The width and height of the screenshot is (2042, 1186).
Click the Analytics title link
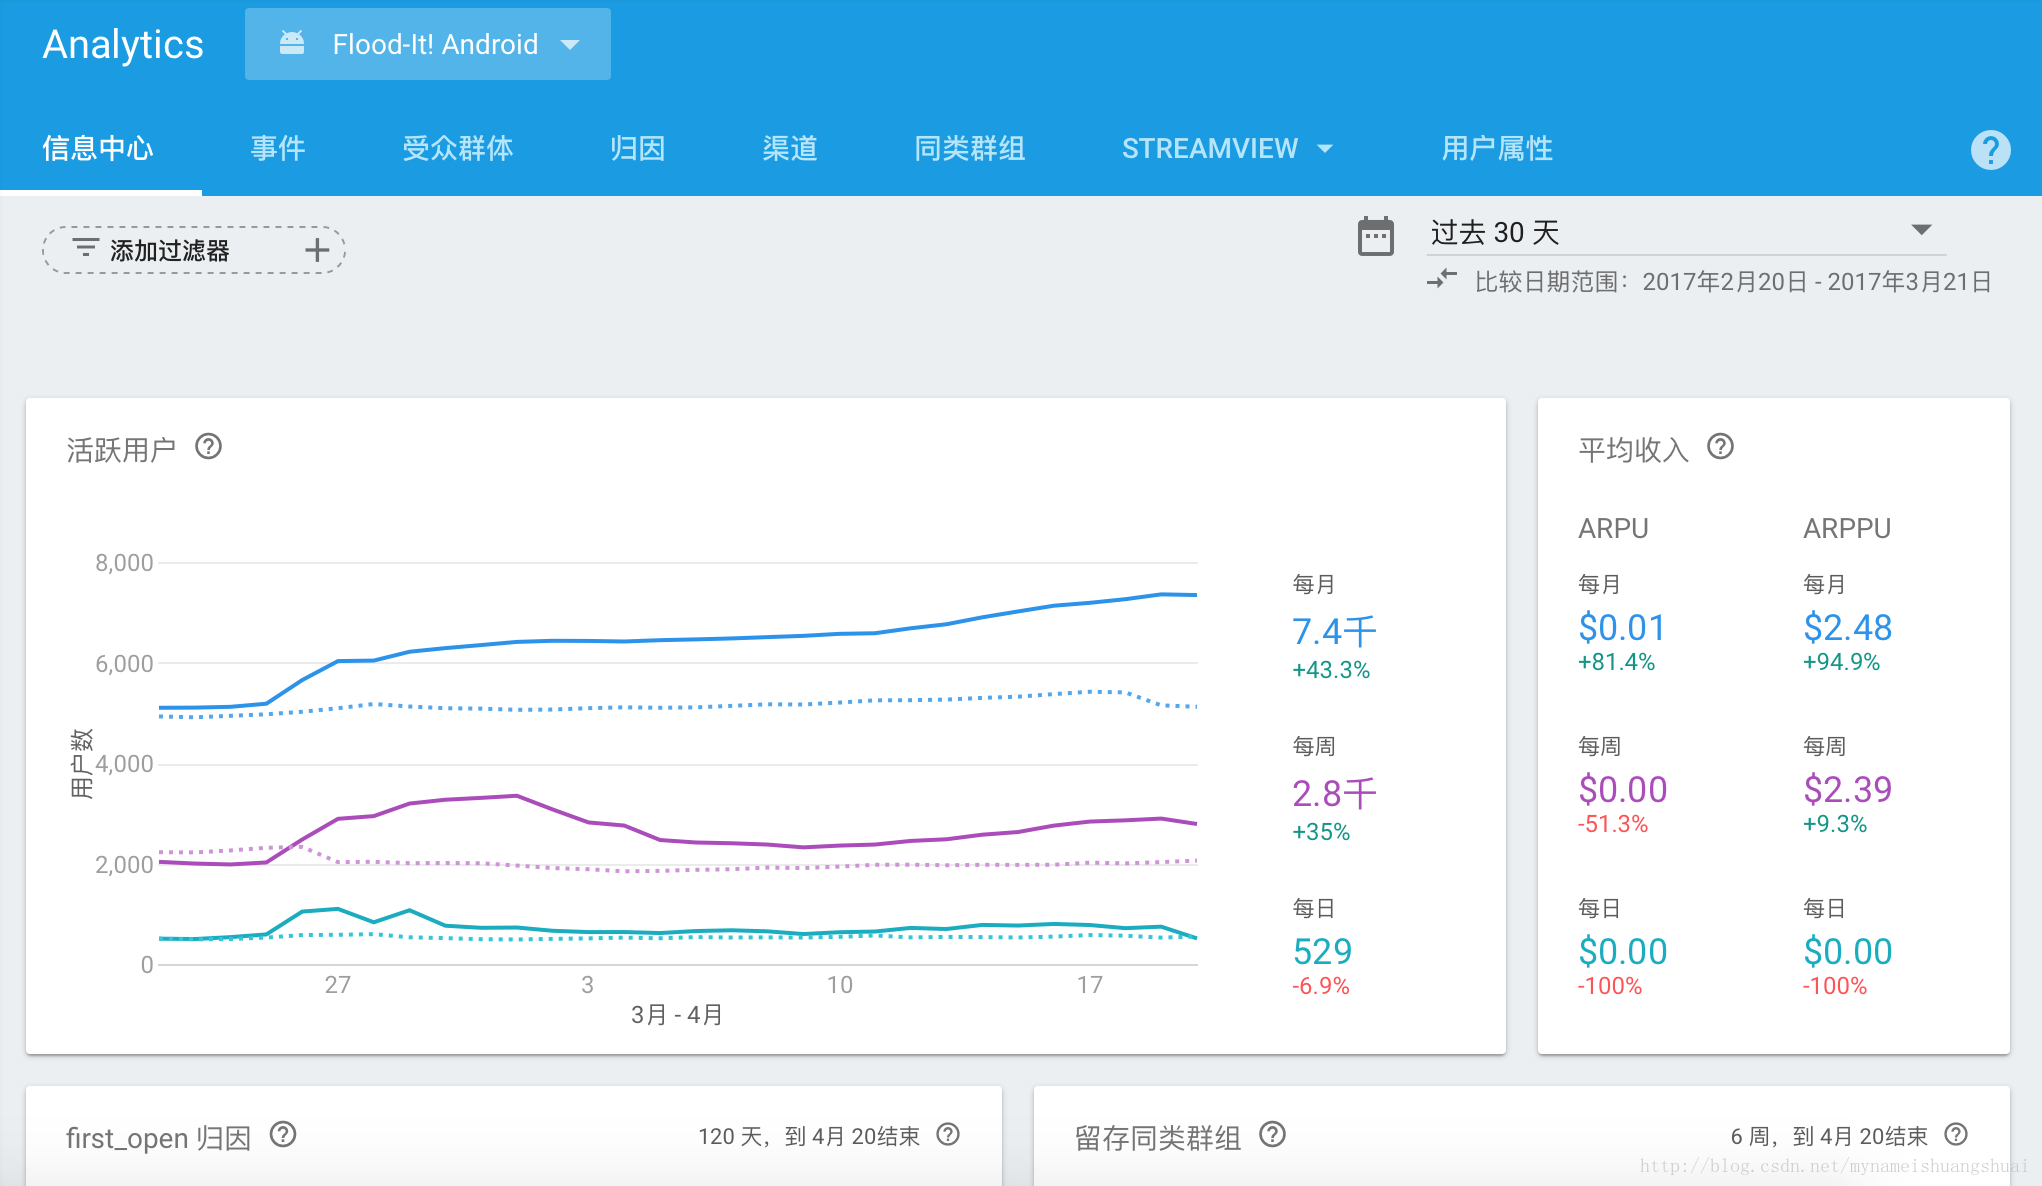[x=123, y=44]
